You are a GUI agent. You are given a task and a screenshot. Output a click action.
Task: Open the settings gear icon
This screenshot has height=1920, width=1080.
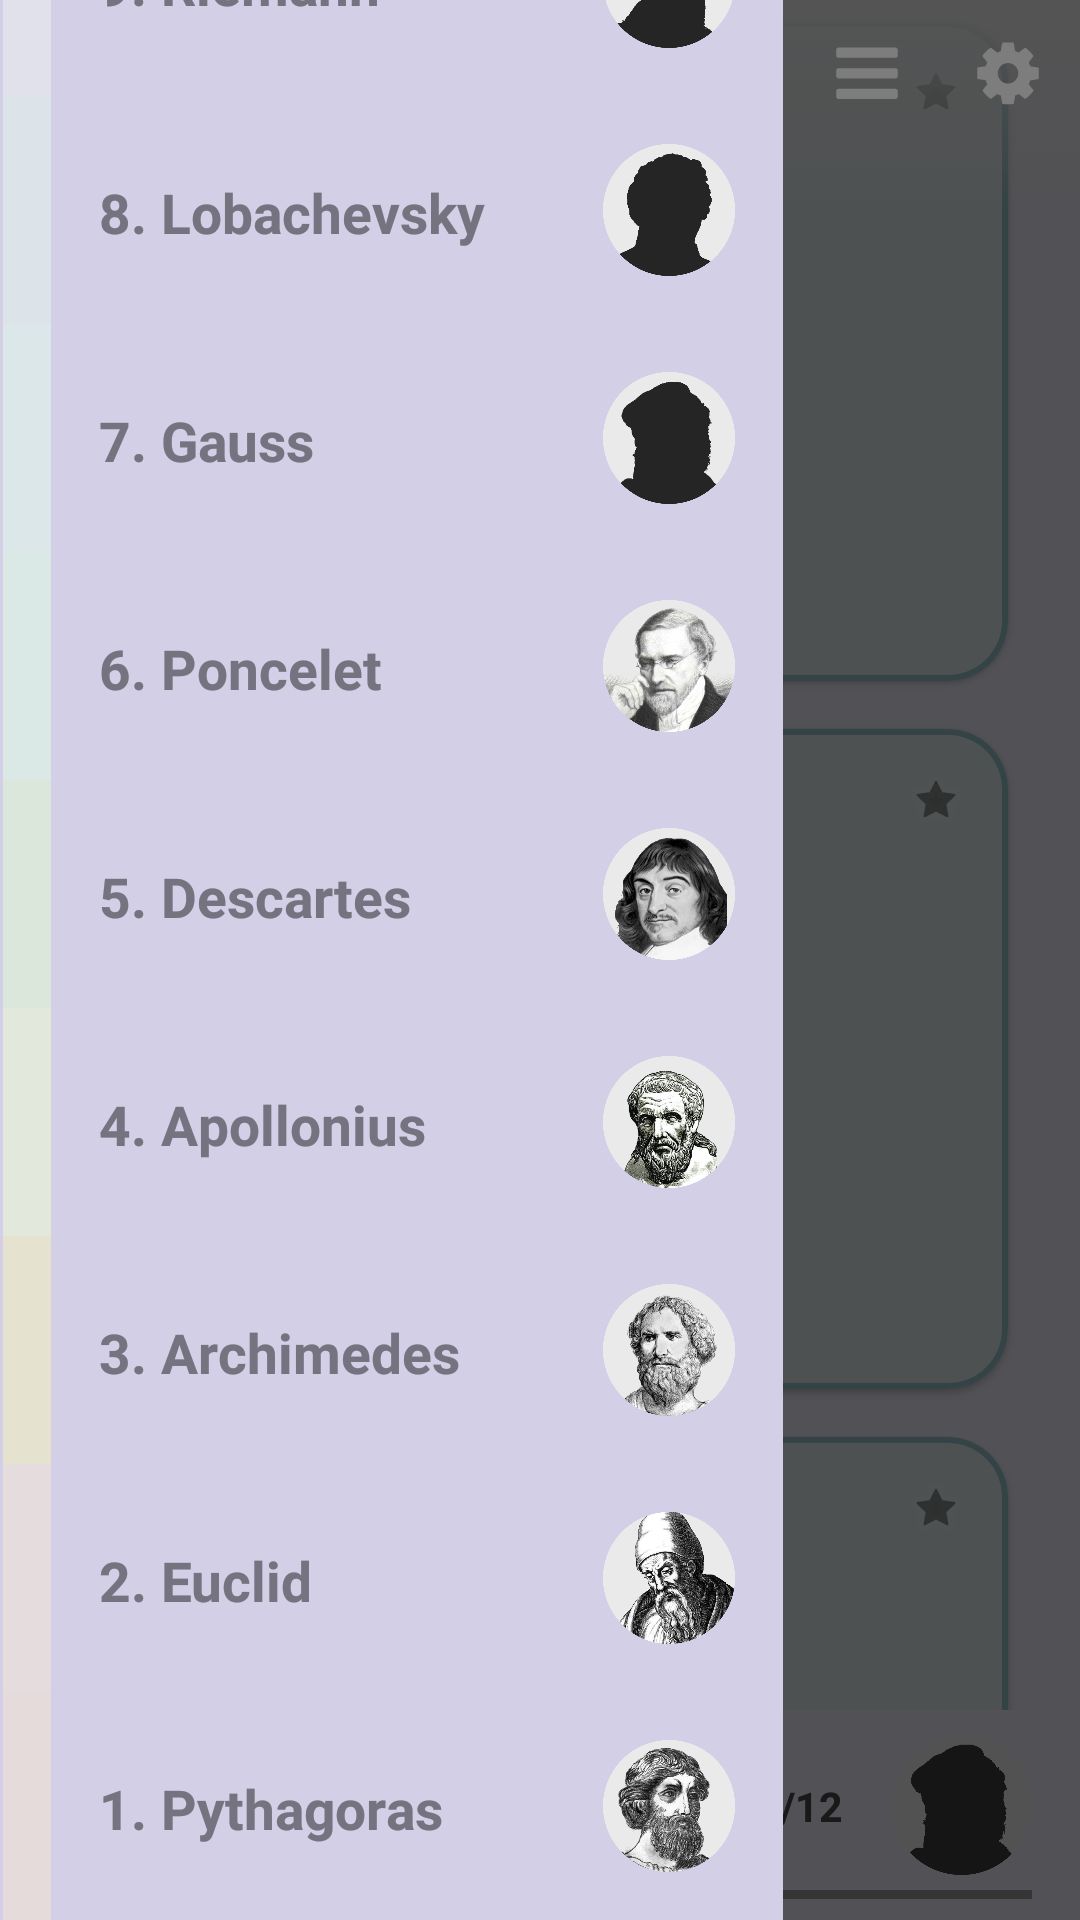1007,73
